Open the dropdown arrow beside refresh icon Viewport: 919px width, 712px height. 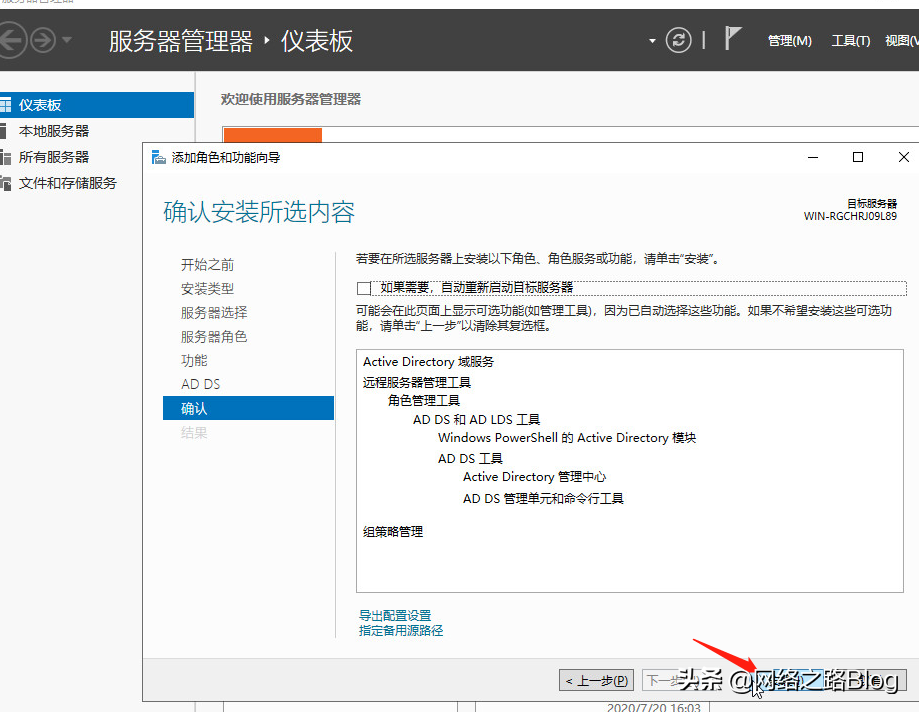click(x=652, y=41)
